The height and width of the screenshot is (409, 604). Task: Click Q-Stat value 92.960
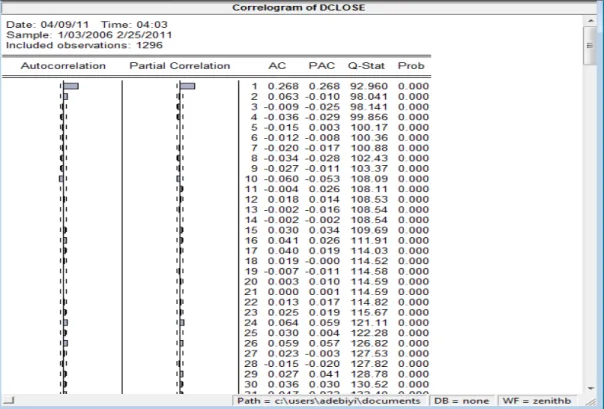pyautogui.click(x=369, y=86)
